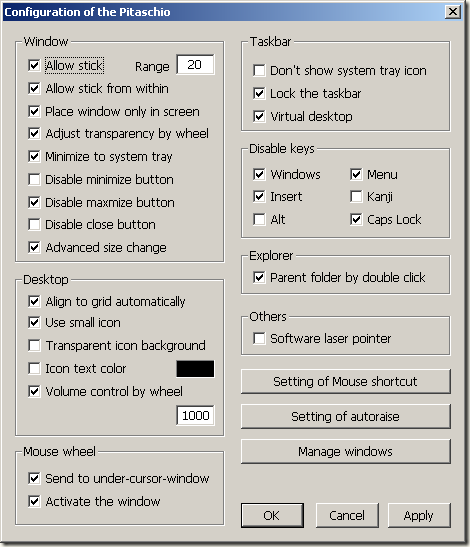470x547 pixels.
Task: Click the Range input field
Action: [x=195, y=65]
